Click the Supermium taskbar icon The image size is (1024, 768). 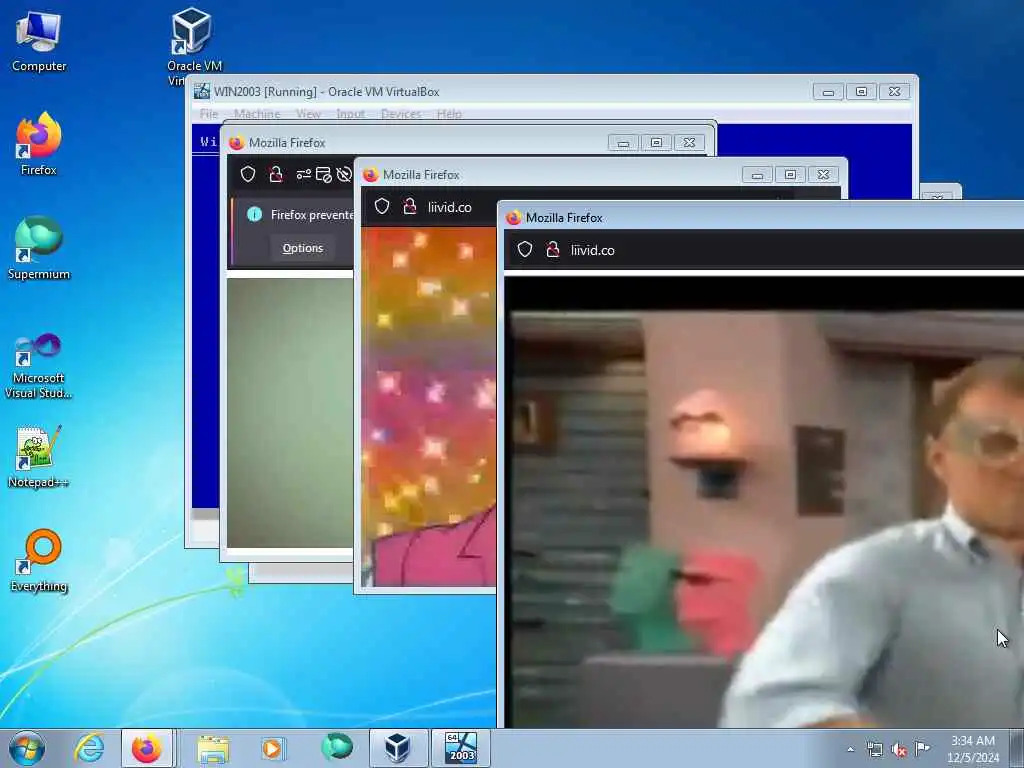pos(337,747)
